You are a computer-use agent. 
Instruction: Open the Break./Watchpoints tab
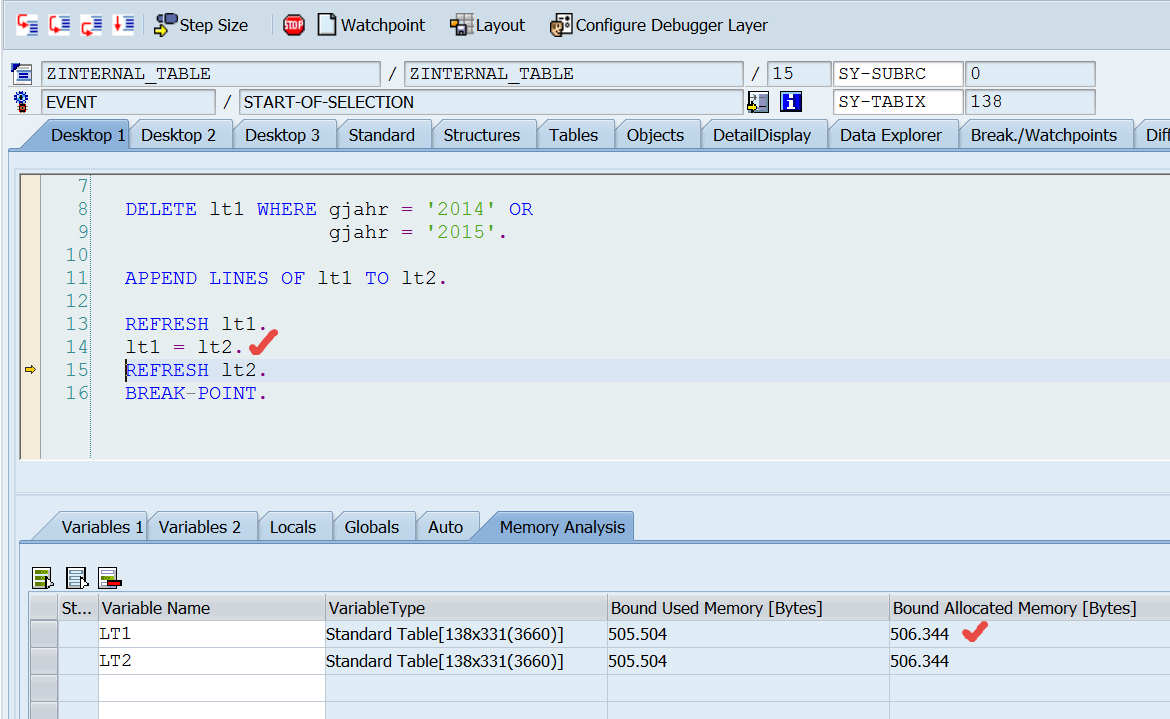point(1043,135)
